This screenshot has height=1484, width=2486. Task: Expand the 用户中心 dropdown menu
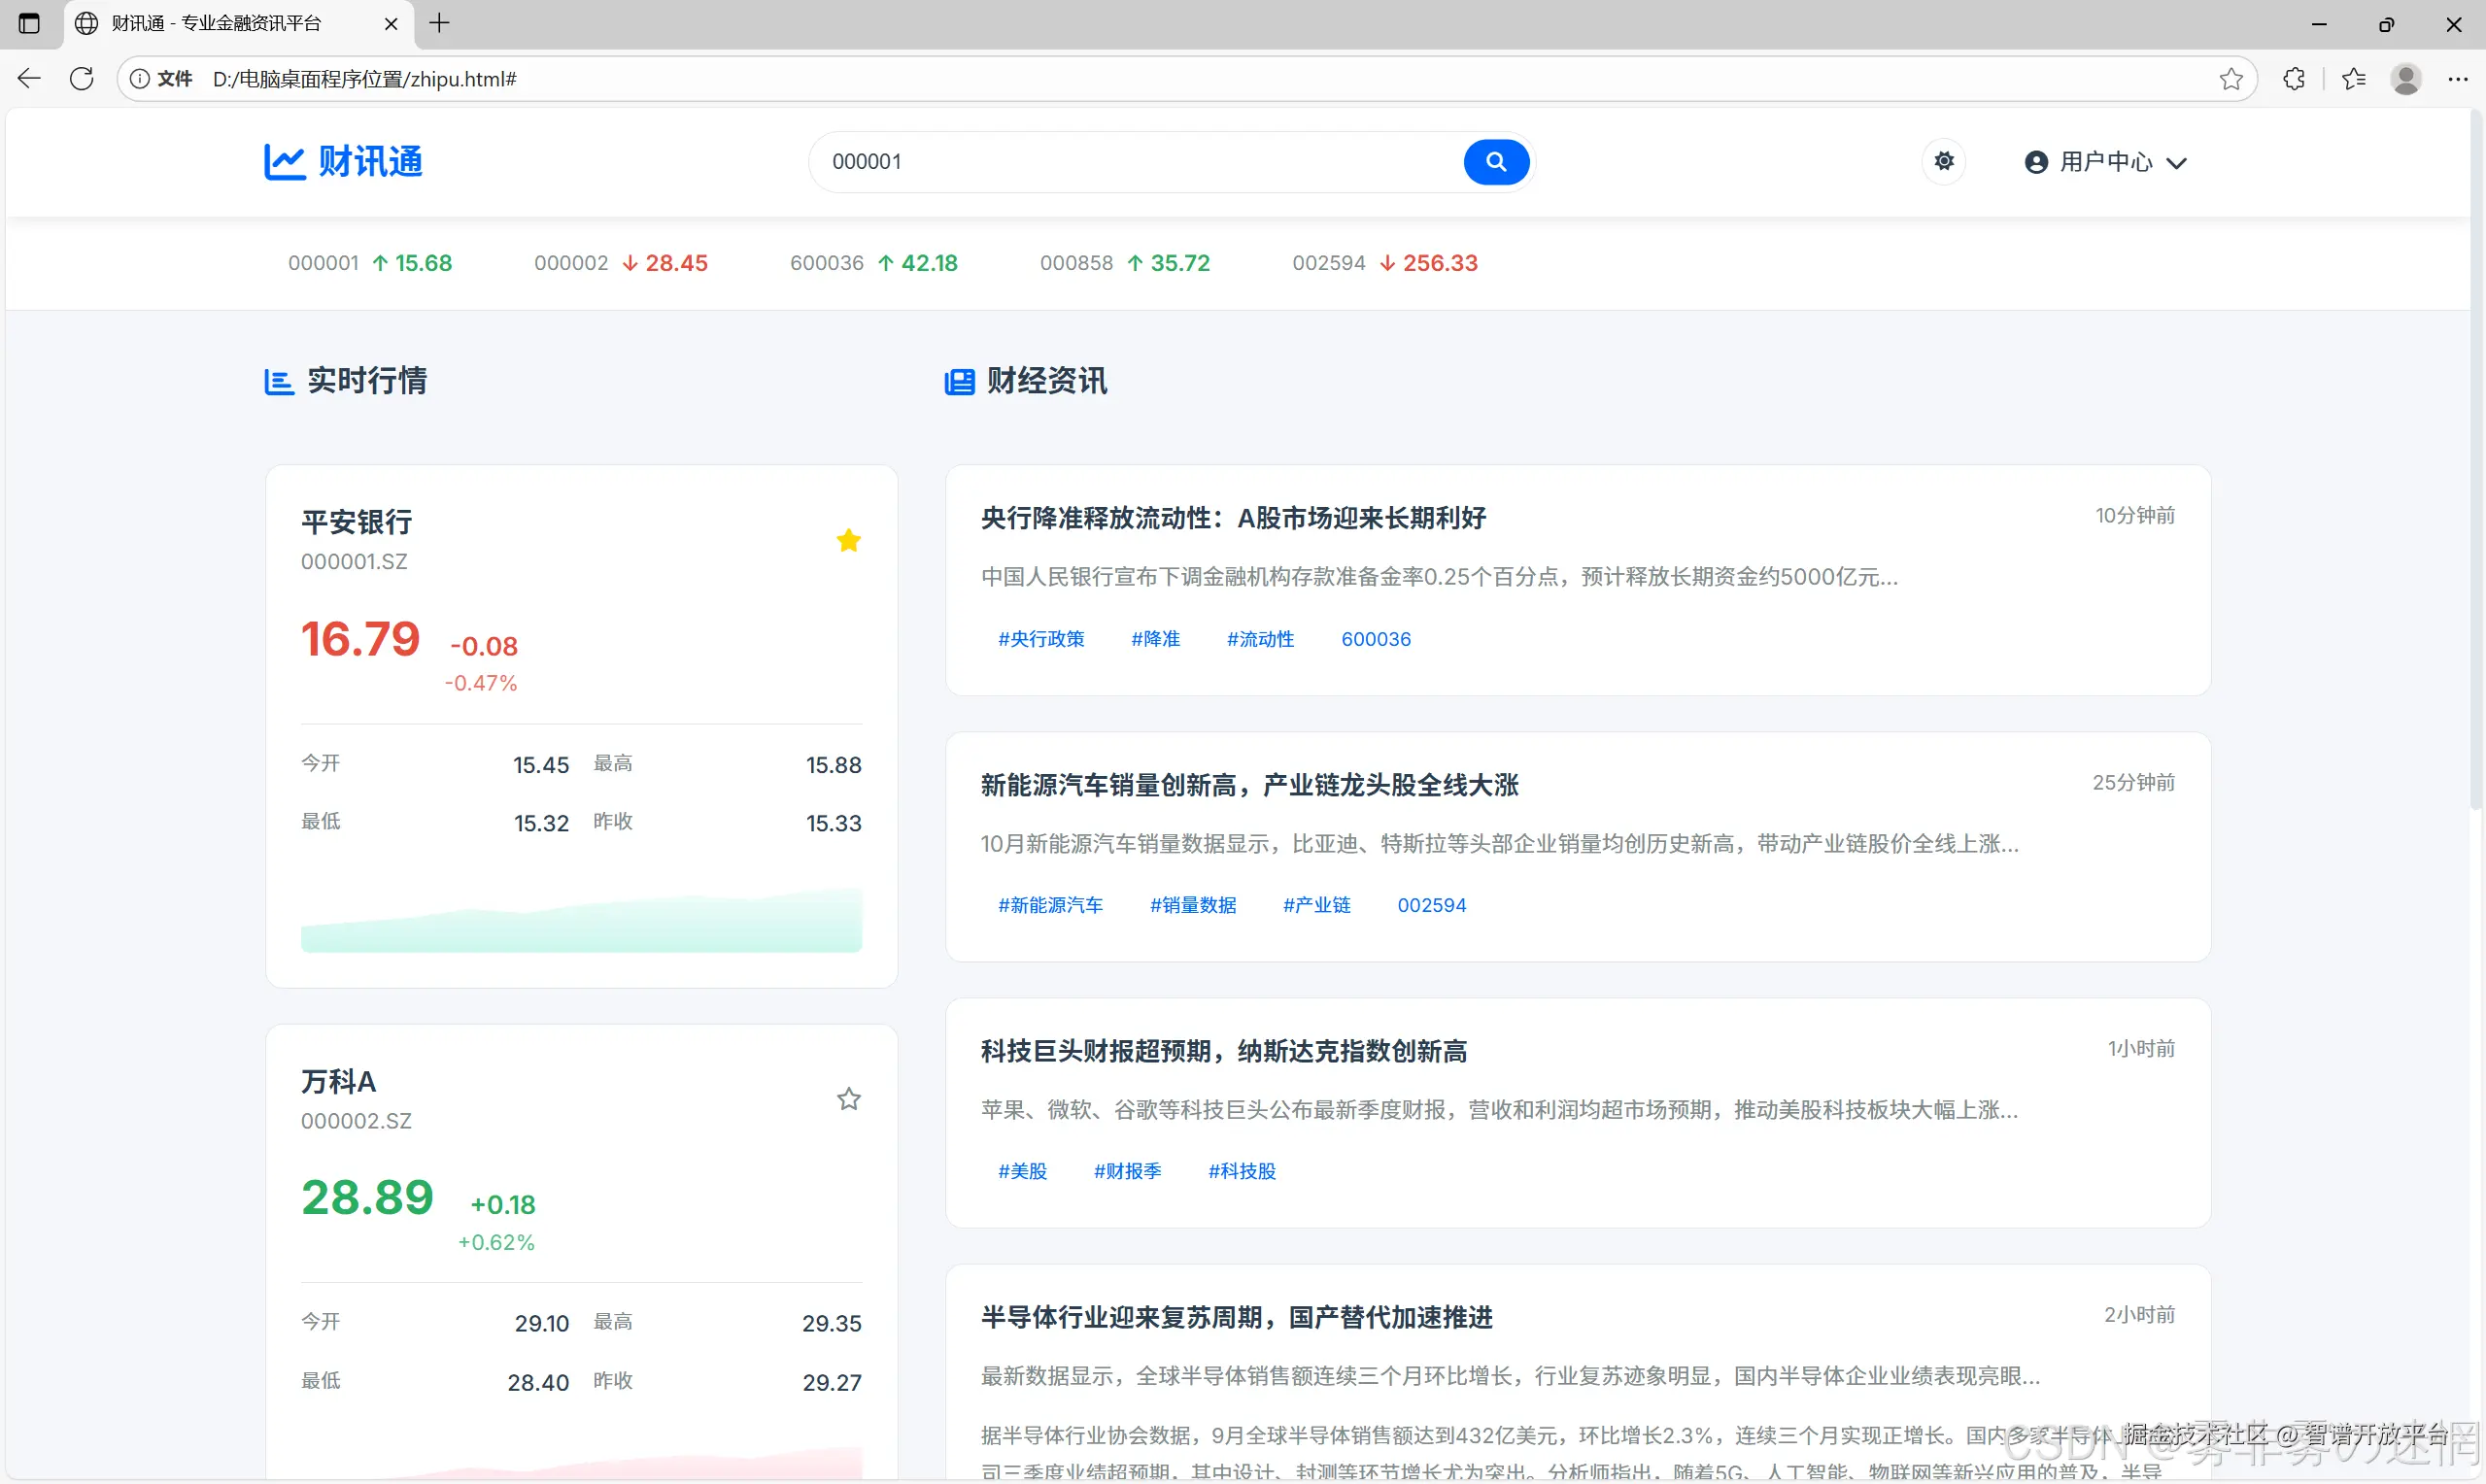tap(2105, 162)
